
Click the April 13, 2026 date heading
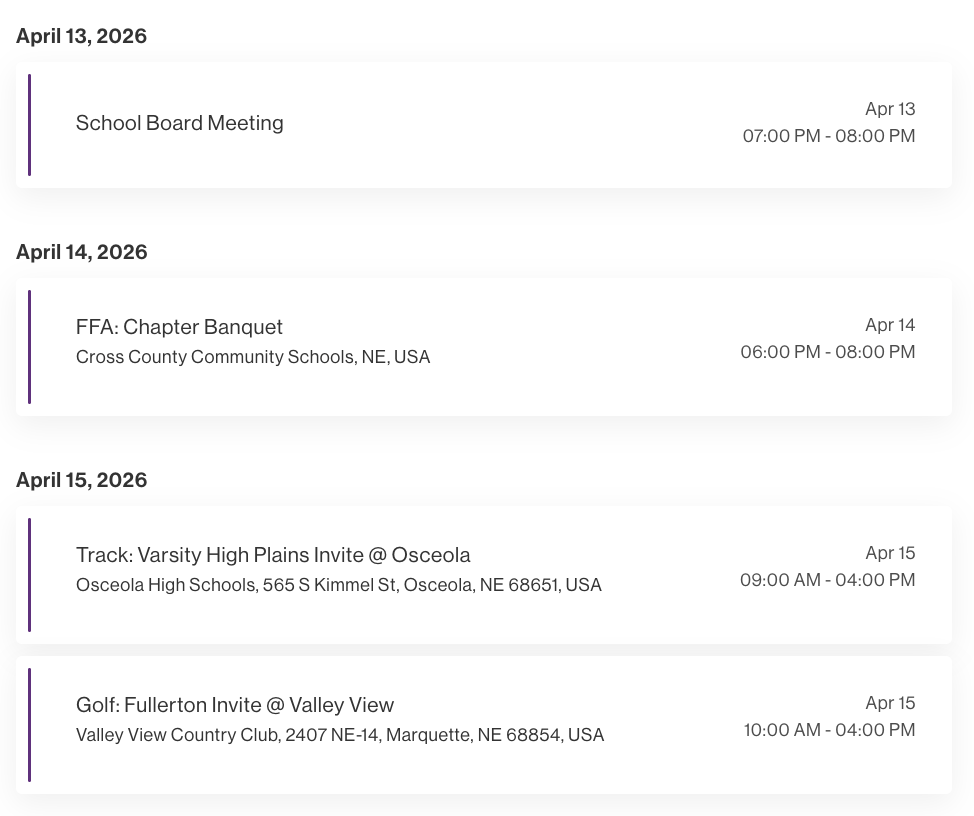tap(81, 36)
